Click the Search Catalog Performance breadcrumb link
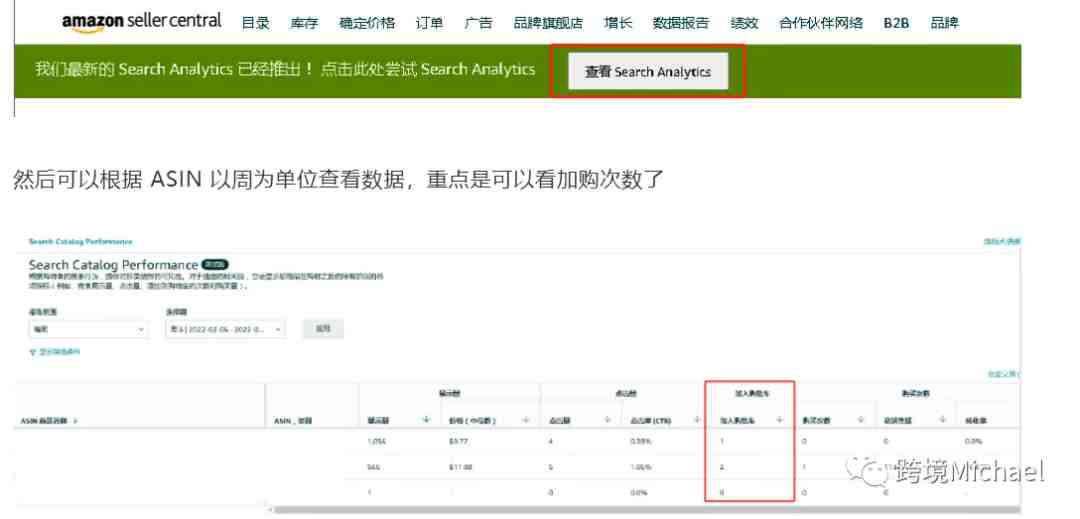This screenshot has height=519, width=1080. 81,242
